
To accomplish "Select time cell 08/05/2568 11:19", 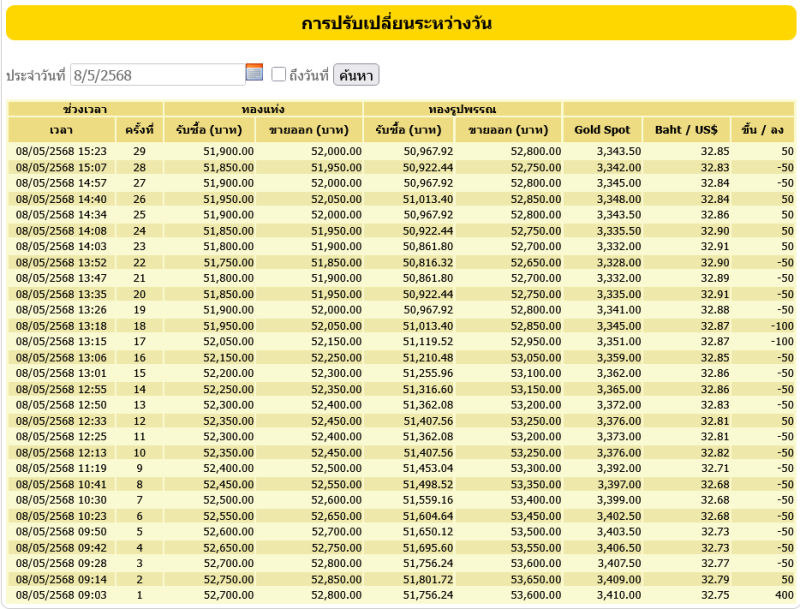I will click(x=61, y=468).
